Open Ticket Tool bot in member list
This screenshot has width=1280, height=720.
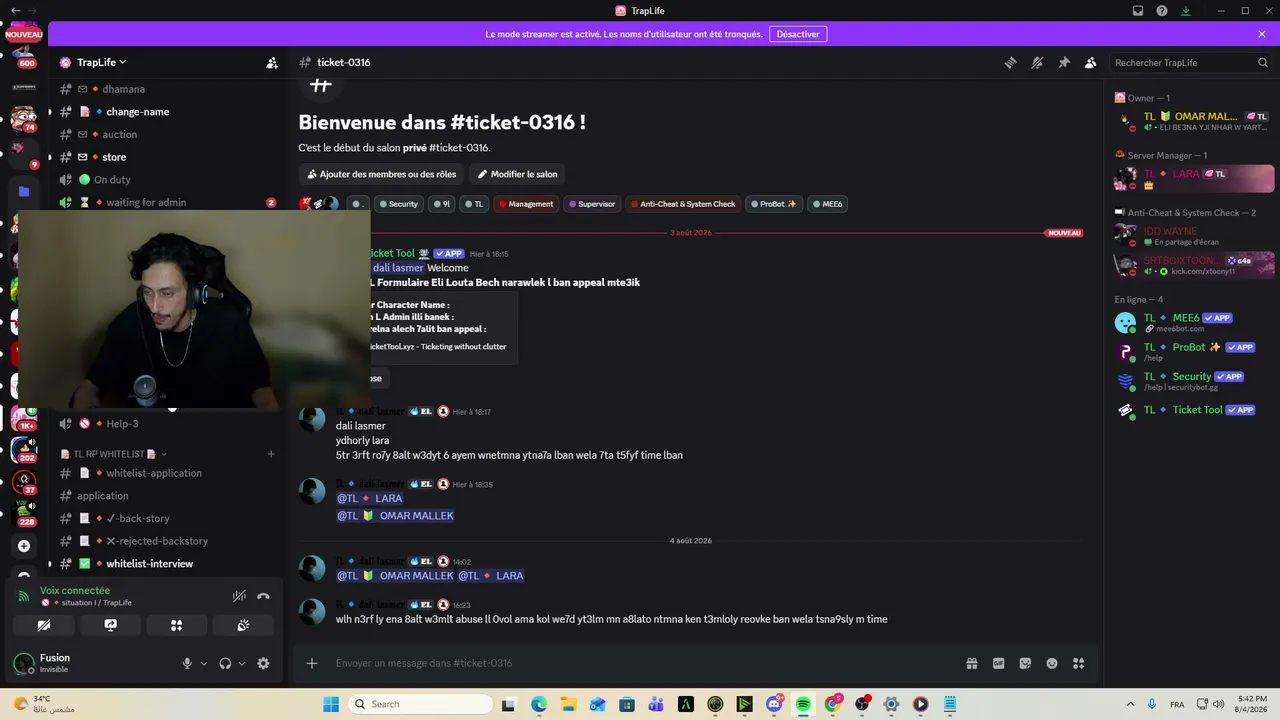coord(1194,410)
